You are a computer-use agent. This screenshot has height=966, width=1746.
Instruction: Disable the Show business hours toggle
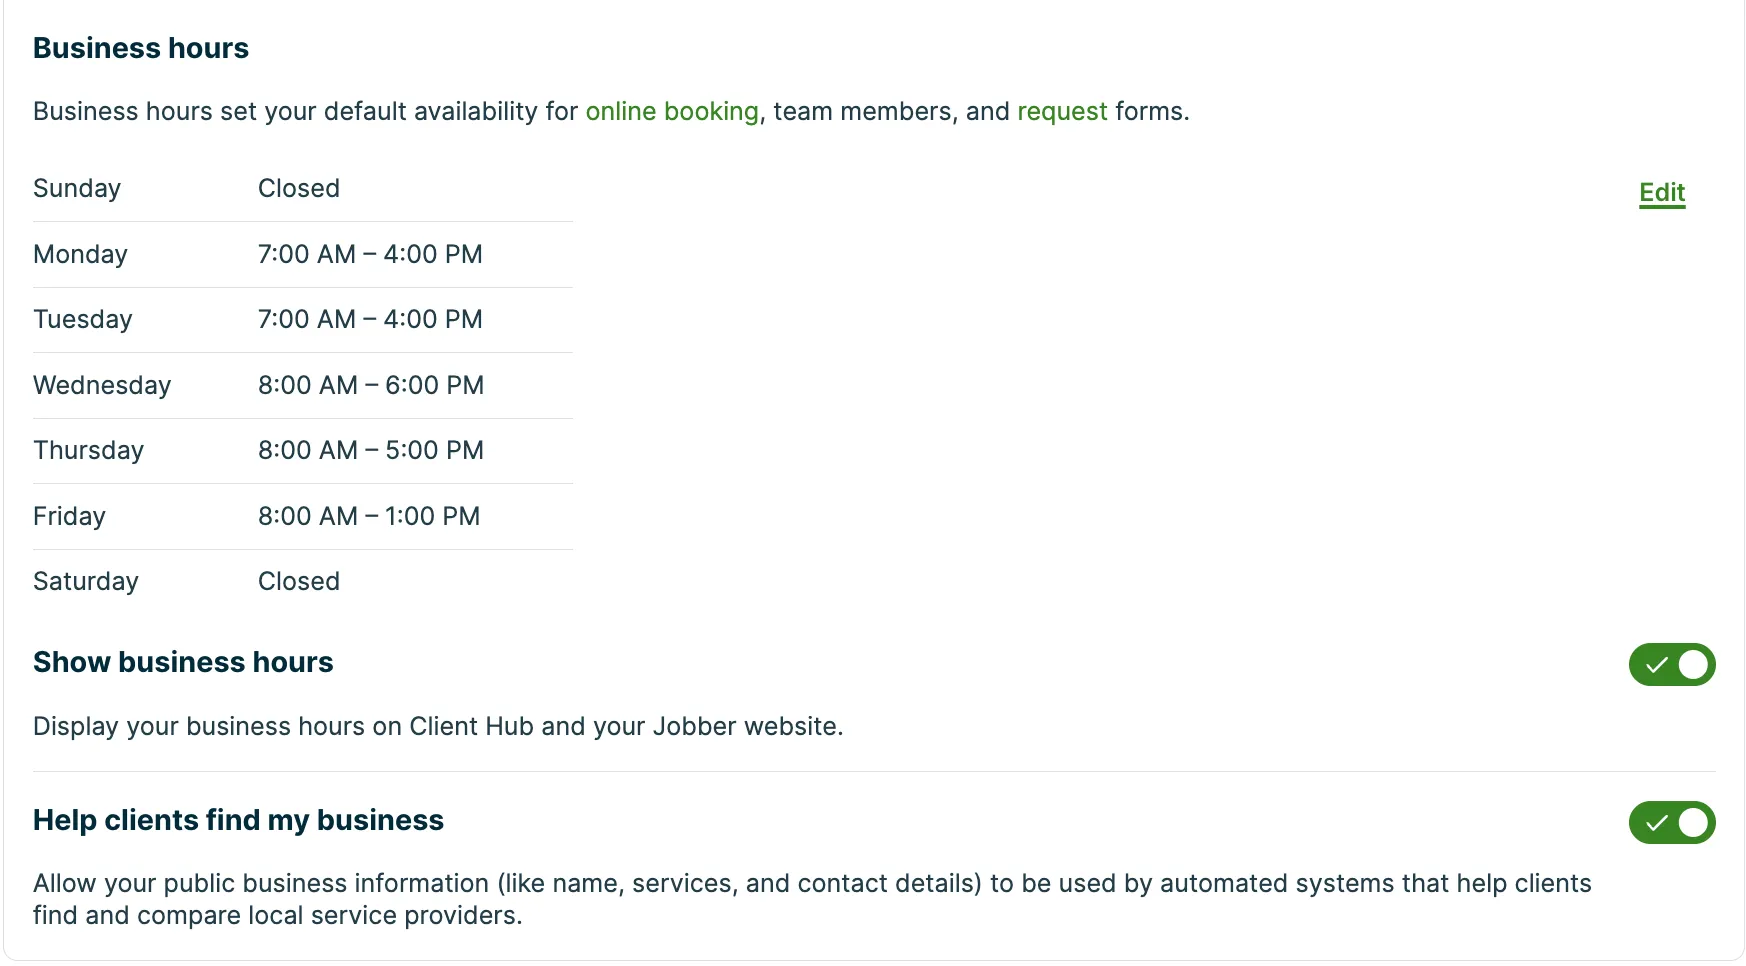(1672, 664)
